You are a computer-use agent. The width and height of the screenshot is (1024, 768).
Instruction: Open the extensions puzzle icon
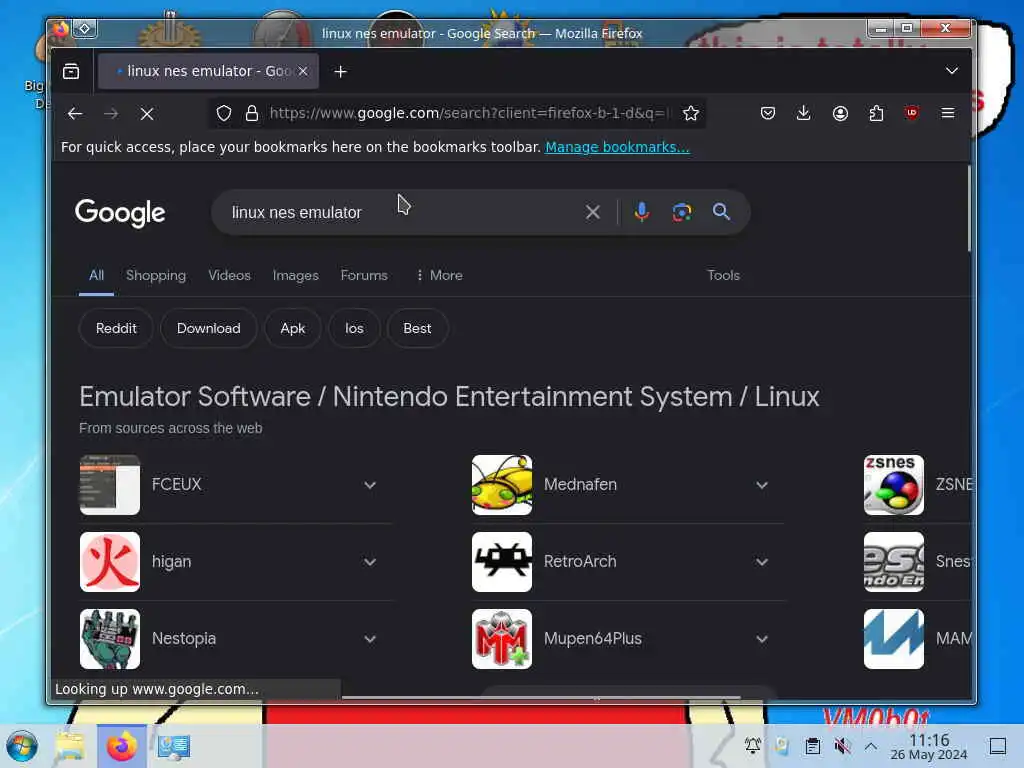[876, 114]
